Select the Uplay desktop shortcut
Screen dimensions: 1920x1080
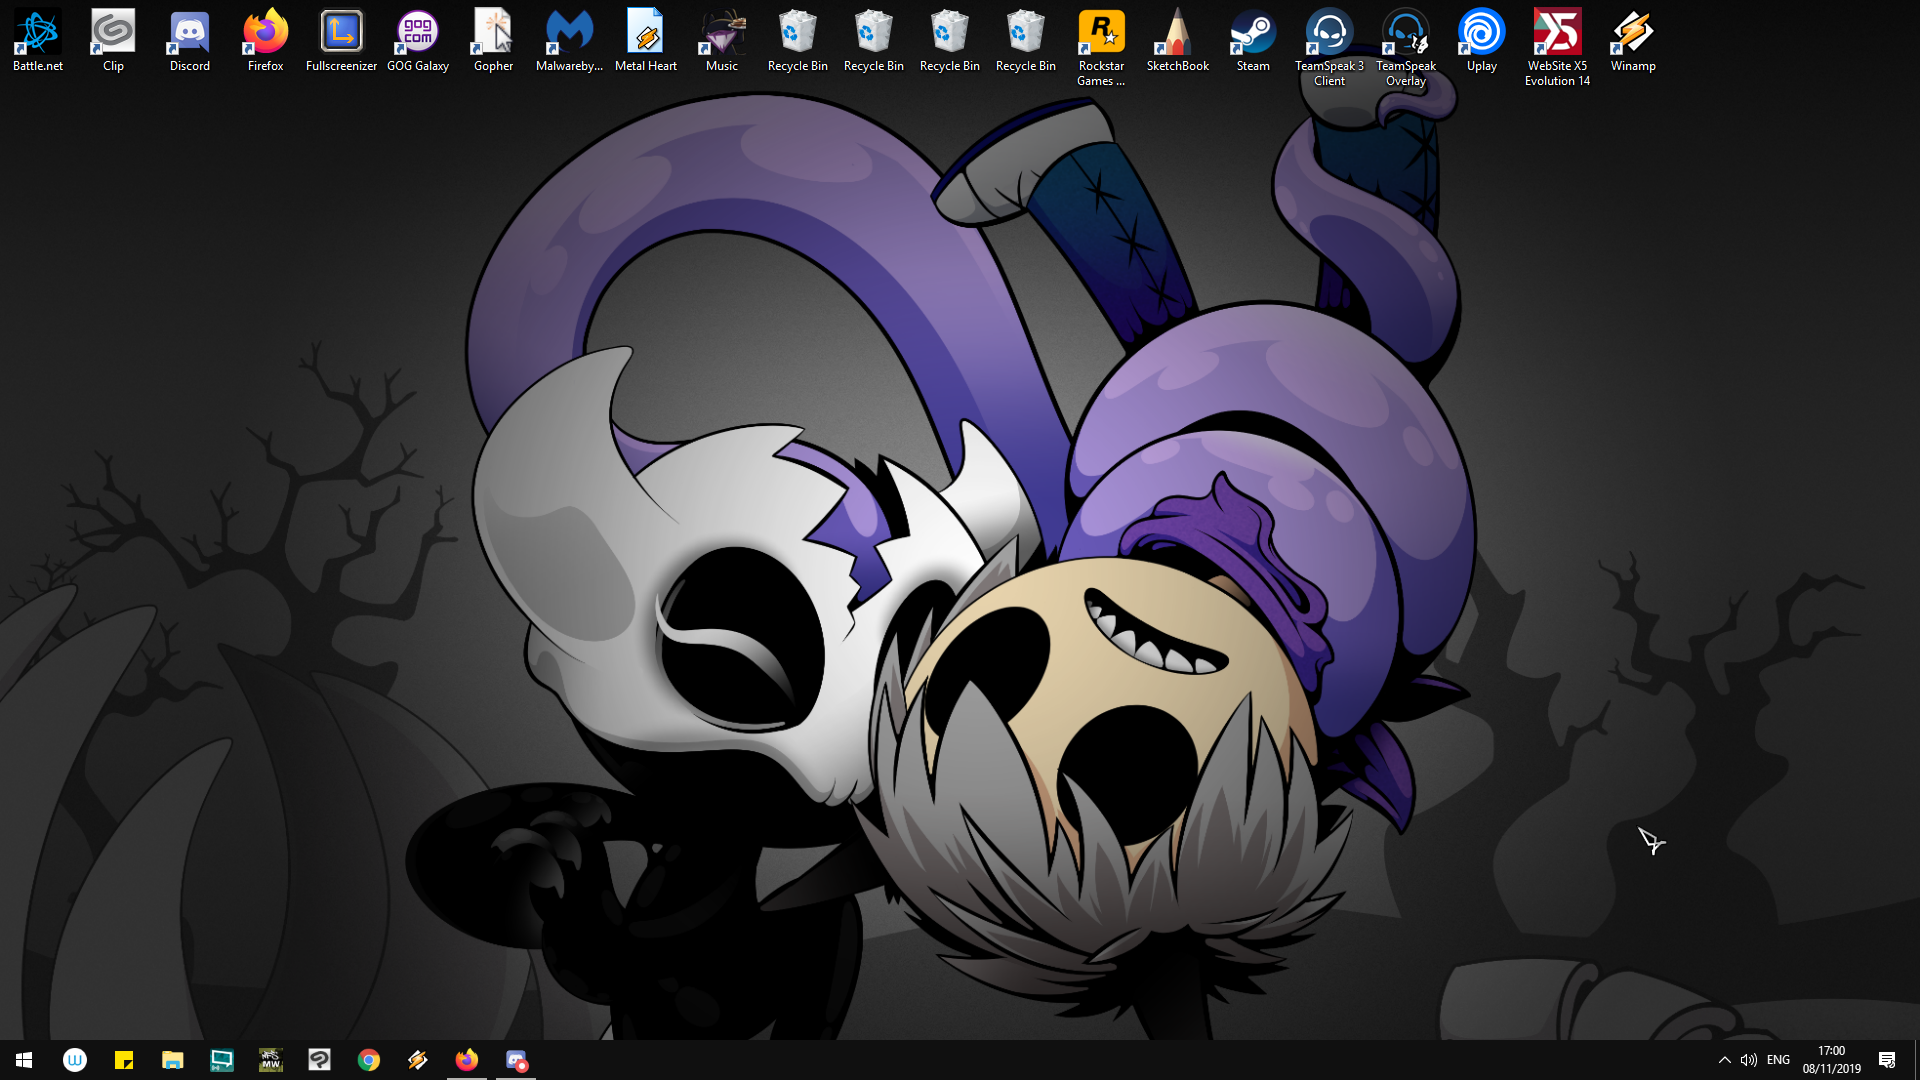tap(1481, 41)
